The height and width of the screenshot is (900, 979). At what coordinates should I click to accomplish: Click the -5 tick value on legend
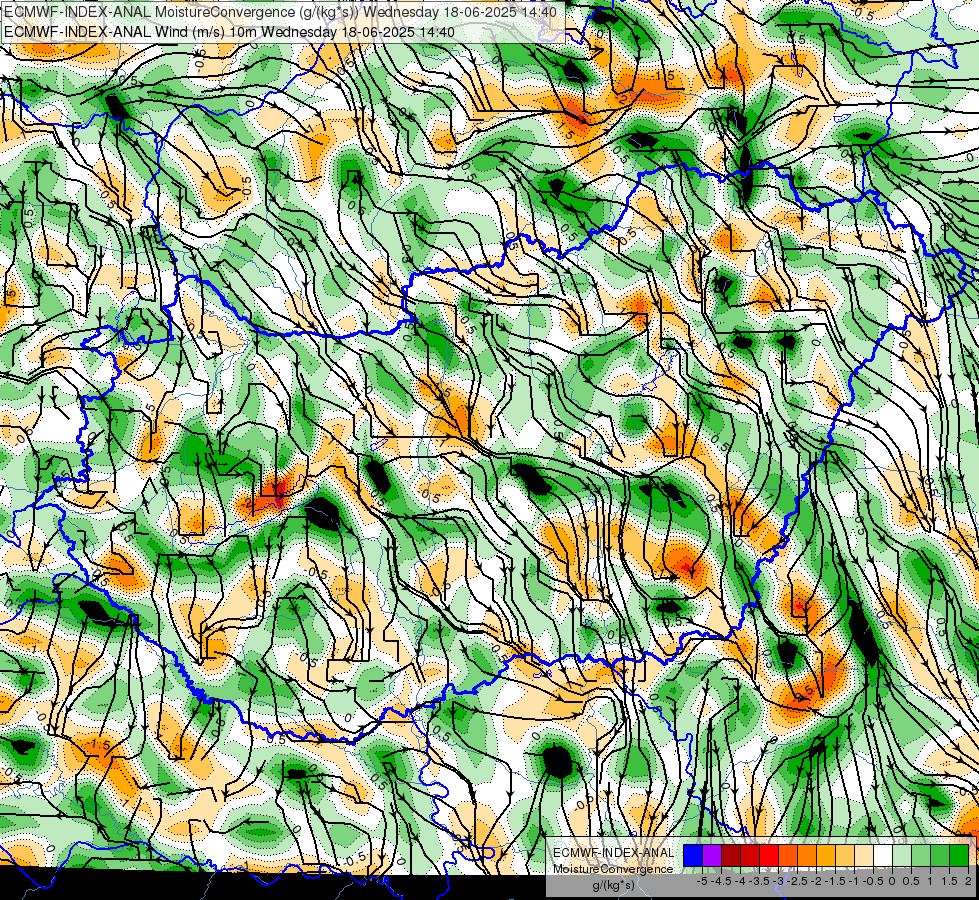click(x=702, y=881)
